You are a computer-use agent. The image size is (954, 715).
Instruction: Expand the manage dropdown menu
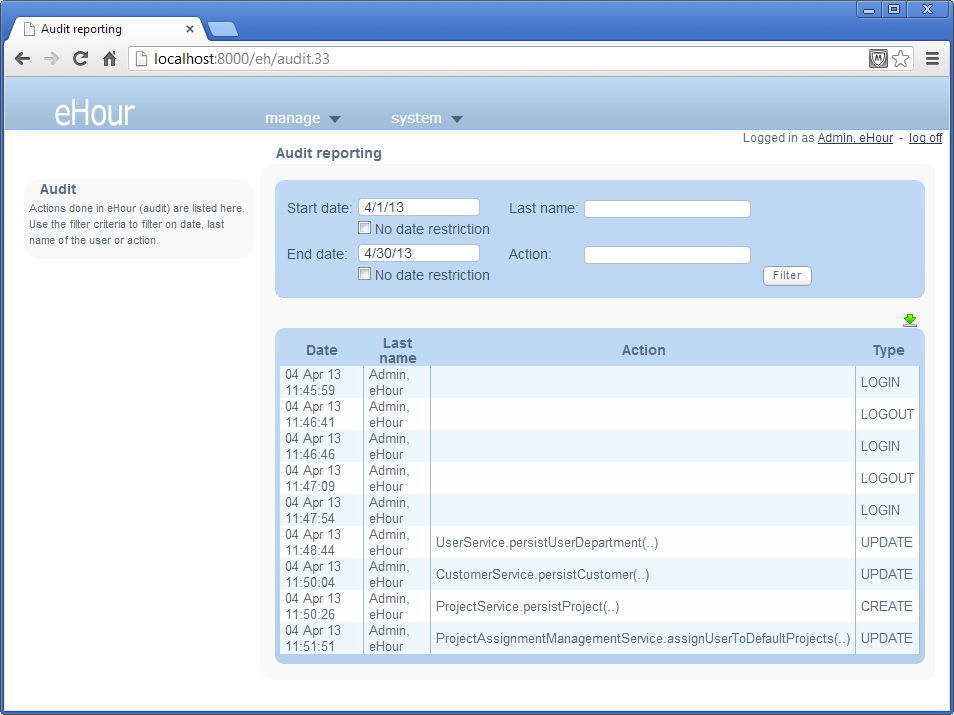302,118
